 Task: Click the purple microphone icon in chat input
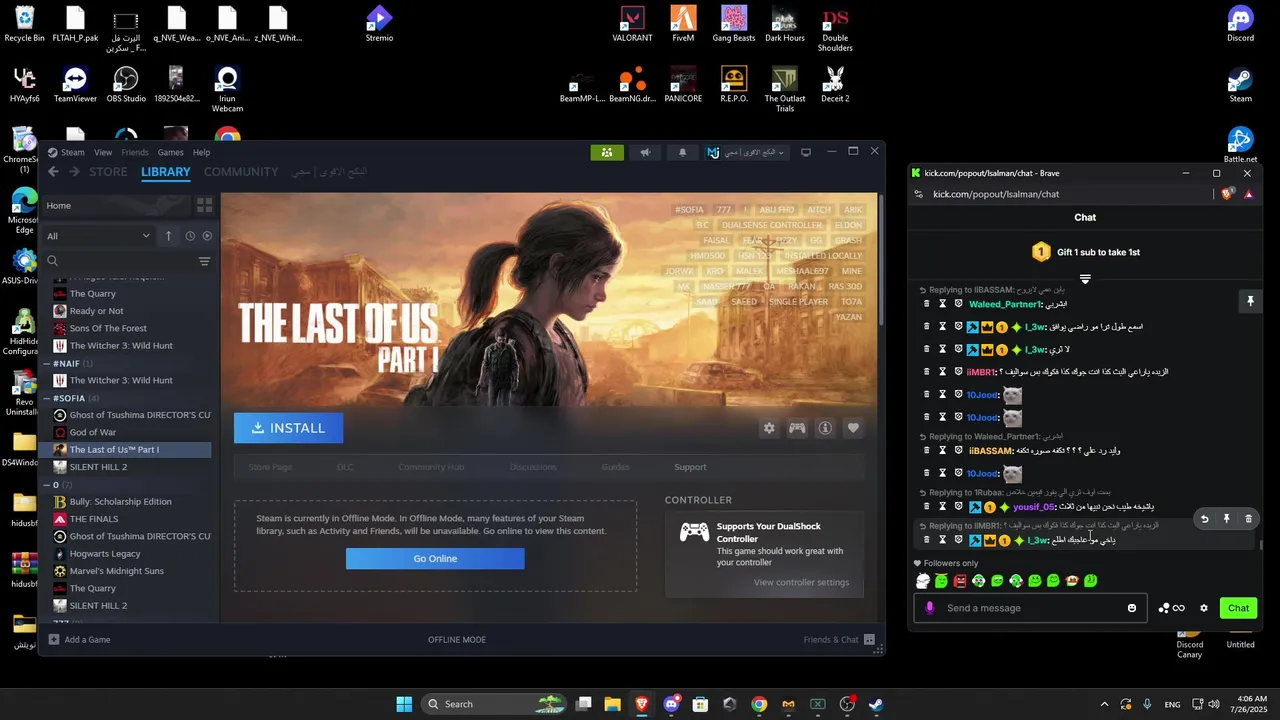click(x=930, y=608)
